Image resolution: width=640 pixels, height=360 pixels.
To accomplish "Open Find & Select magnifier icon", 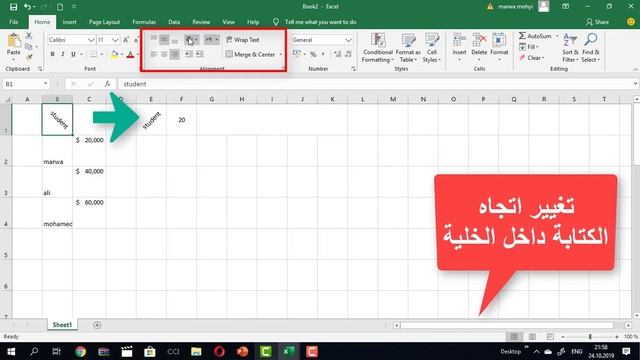I will tap(591, 40).
